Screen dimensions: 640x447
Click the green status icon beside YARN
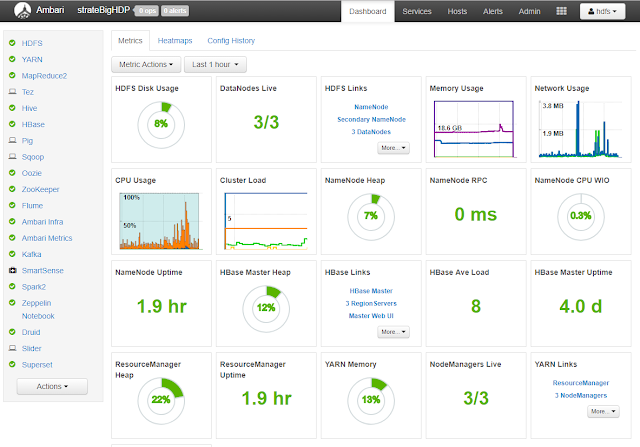coord(12,59)
